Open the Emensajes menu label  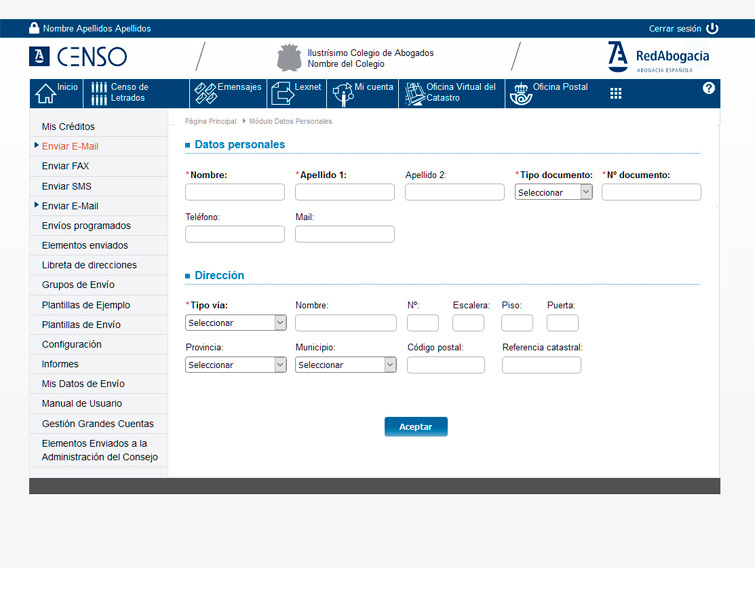click(x=239, y=87)
